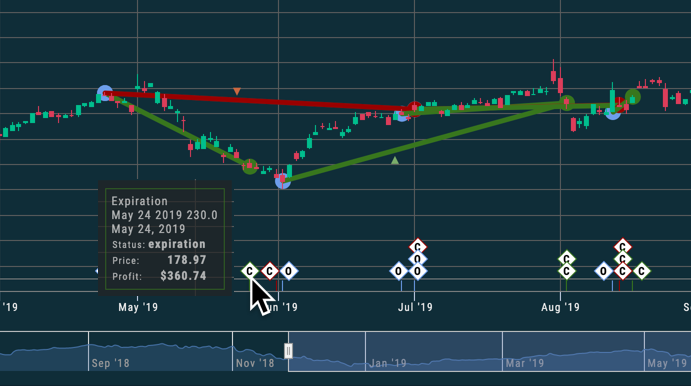Click the profit value $360.74 in tooltip
The height and width of the screenshot is (386, 691).
click(183, 276)
